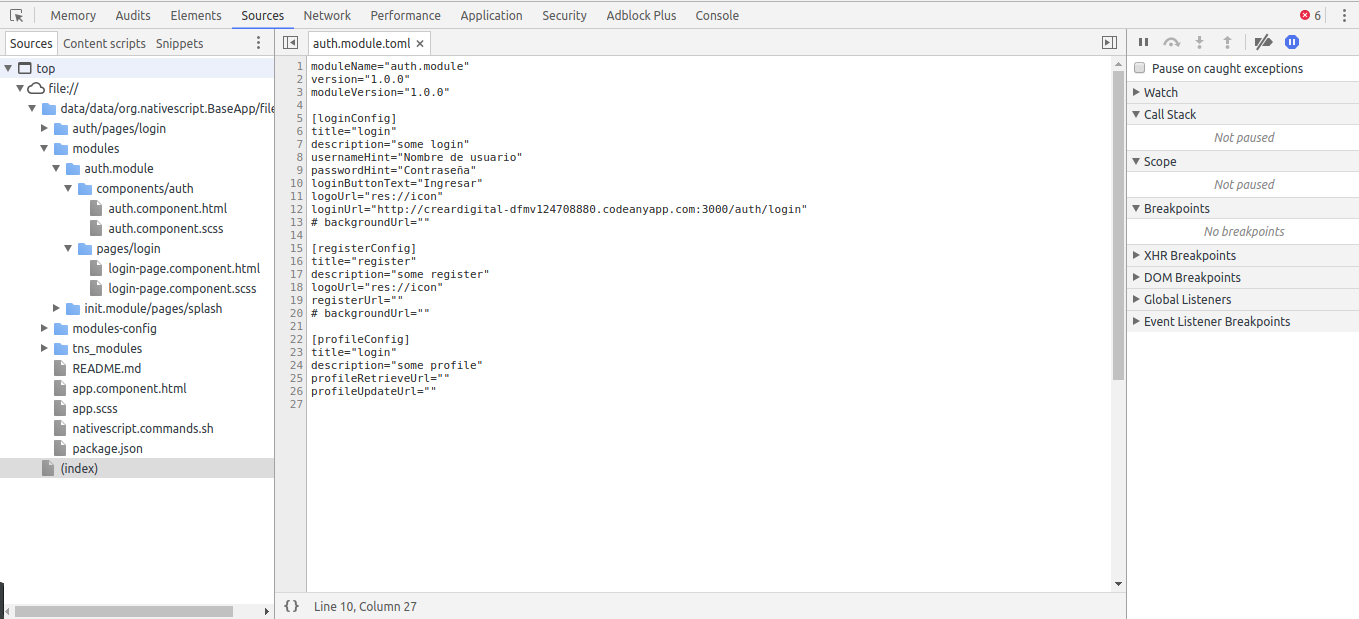The height and width of the screenshot is (619, 1359).
Task: Hide the navigator pane toggle icon
Action: pos(290,43)
